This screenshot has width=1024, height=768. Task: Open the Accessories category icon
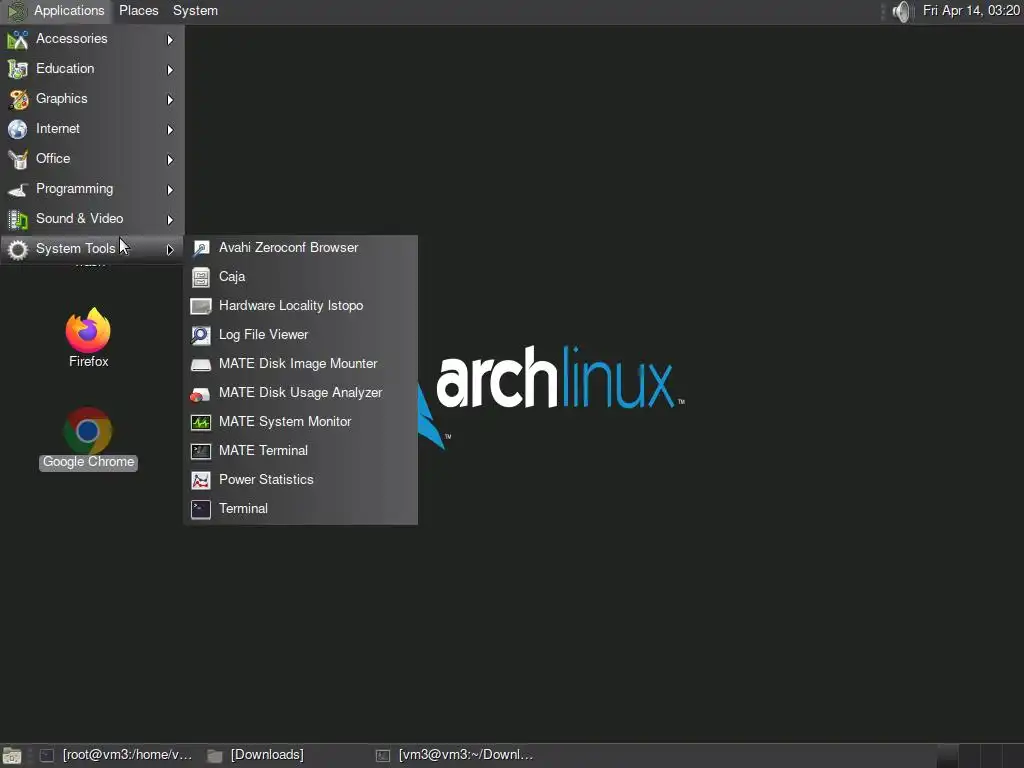pos(18,39)
